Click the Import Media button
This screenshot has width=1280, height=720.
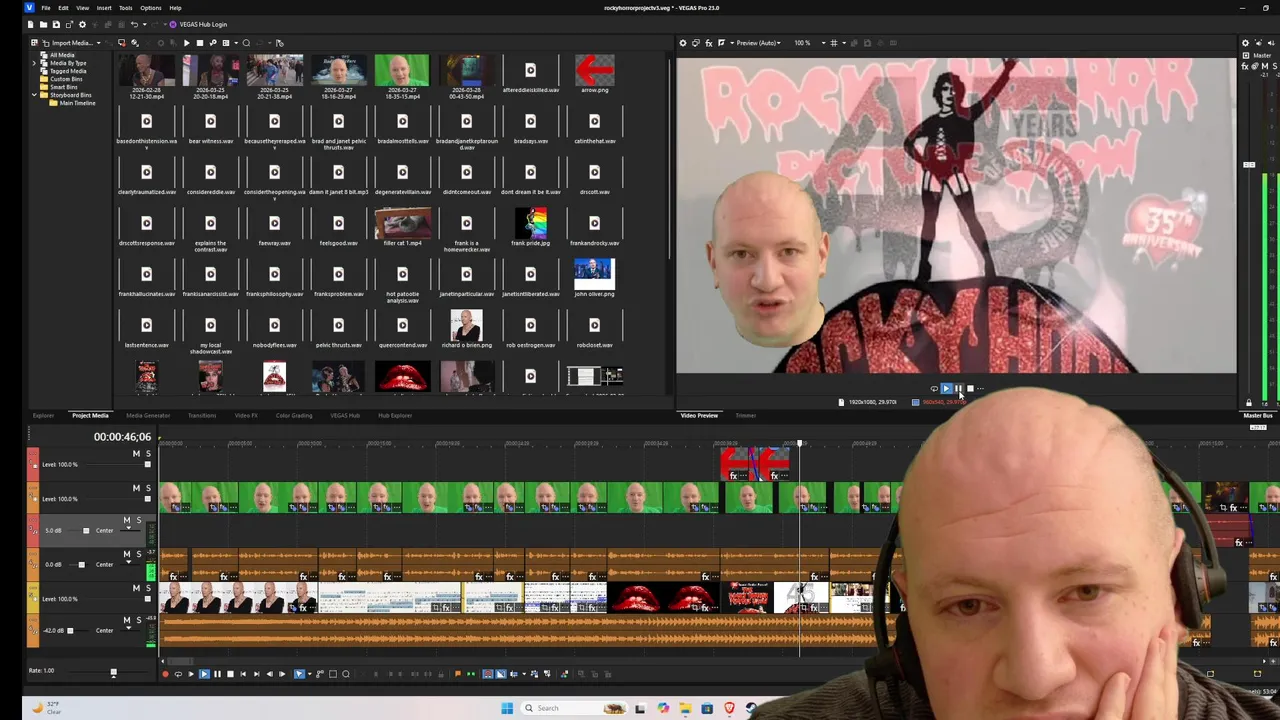pos(66,43)
